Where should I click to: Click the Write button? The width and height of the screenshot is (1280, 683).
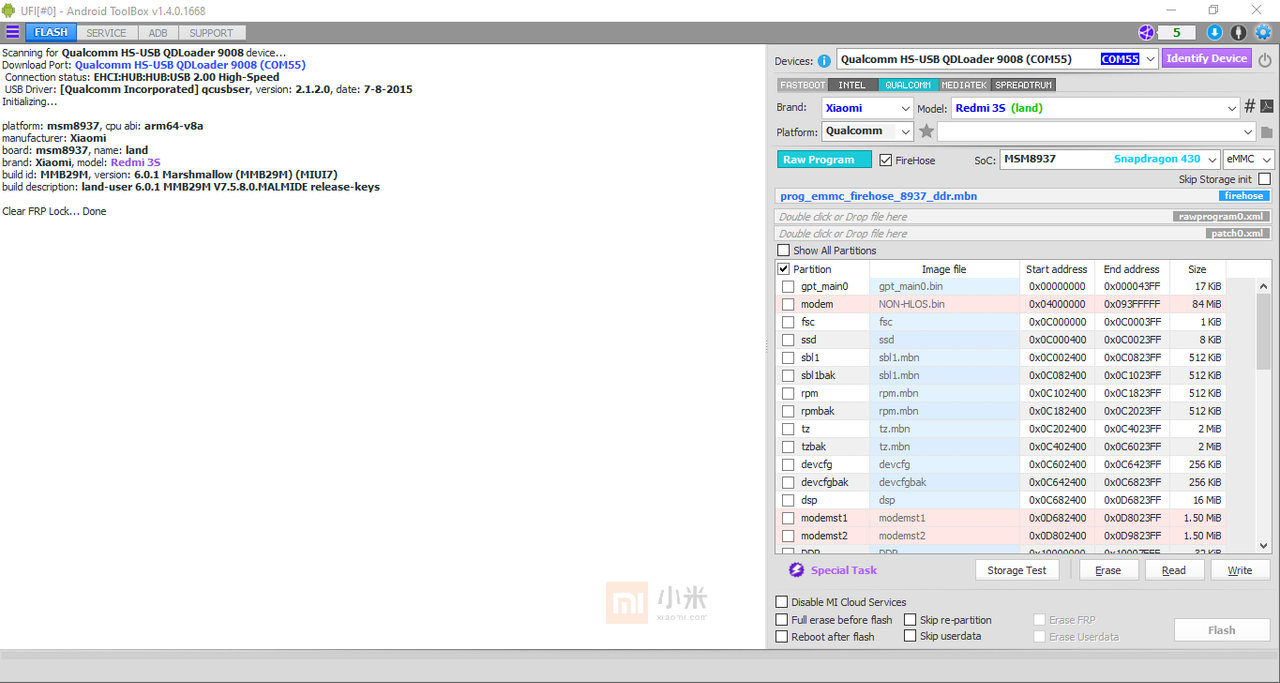coord(1240,570)
